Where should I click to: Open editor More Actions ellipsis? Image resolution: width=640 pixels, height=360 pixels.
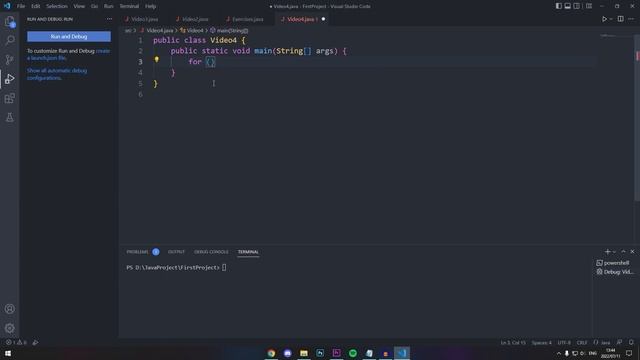coord(631,19)
